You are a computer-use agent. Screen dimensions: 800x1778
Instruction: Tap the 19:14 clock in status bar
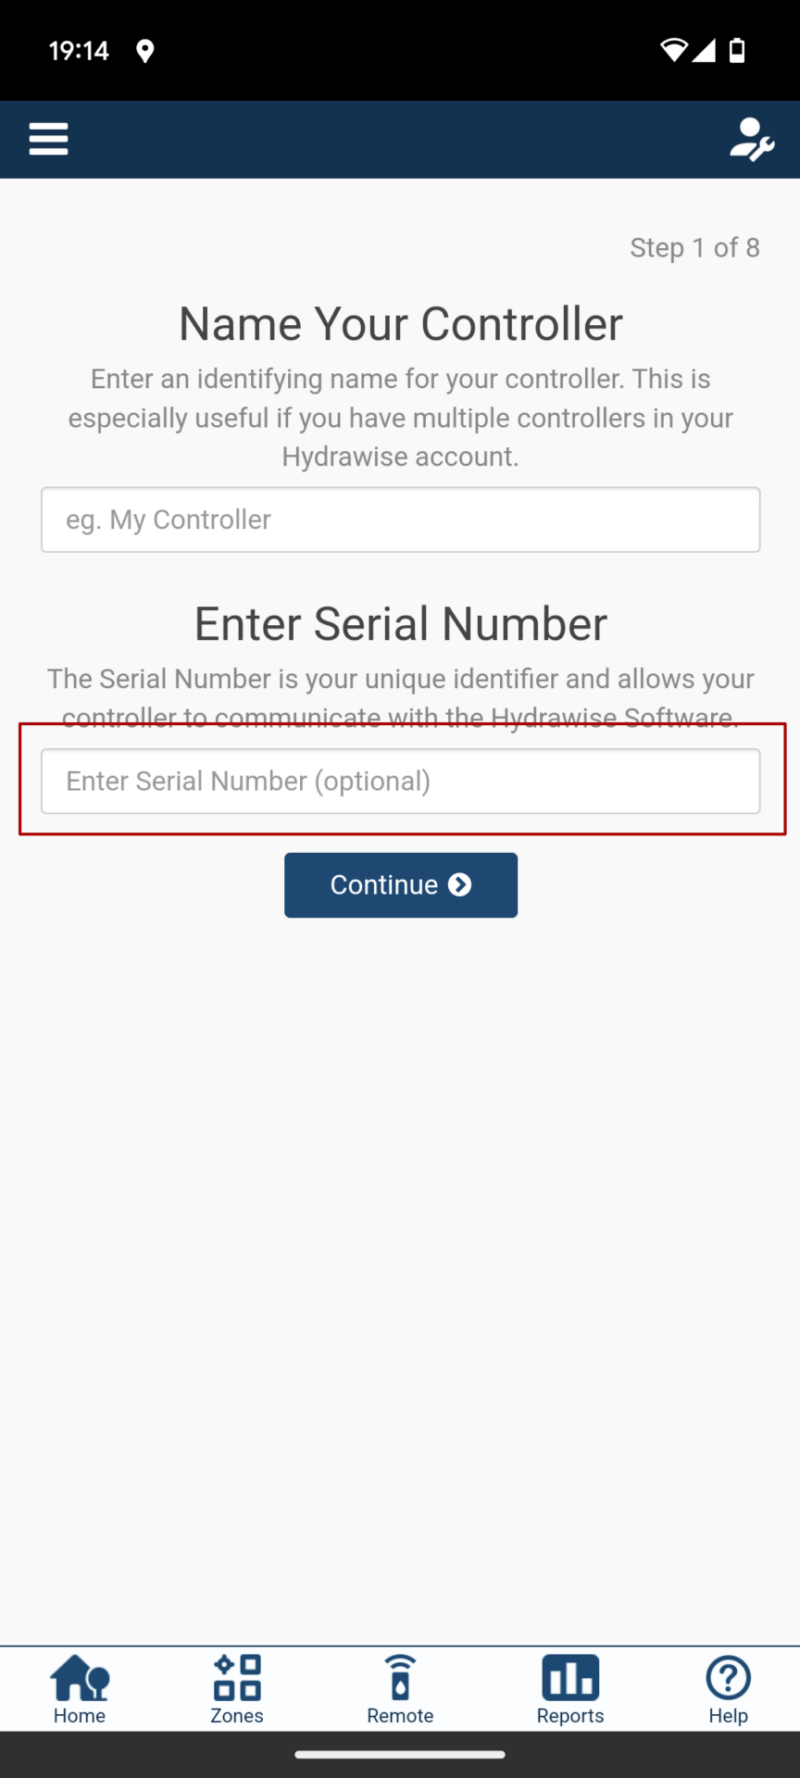coord(78,51)
